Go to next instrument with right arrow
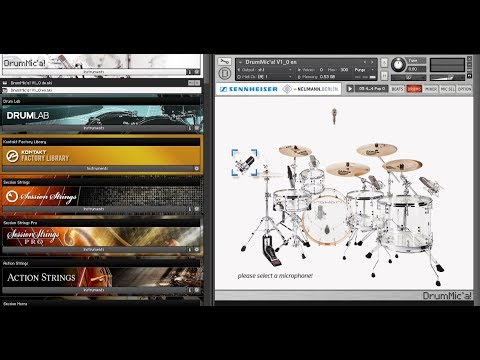480x360 pixels. click(x=372, y=62)
